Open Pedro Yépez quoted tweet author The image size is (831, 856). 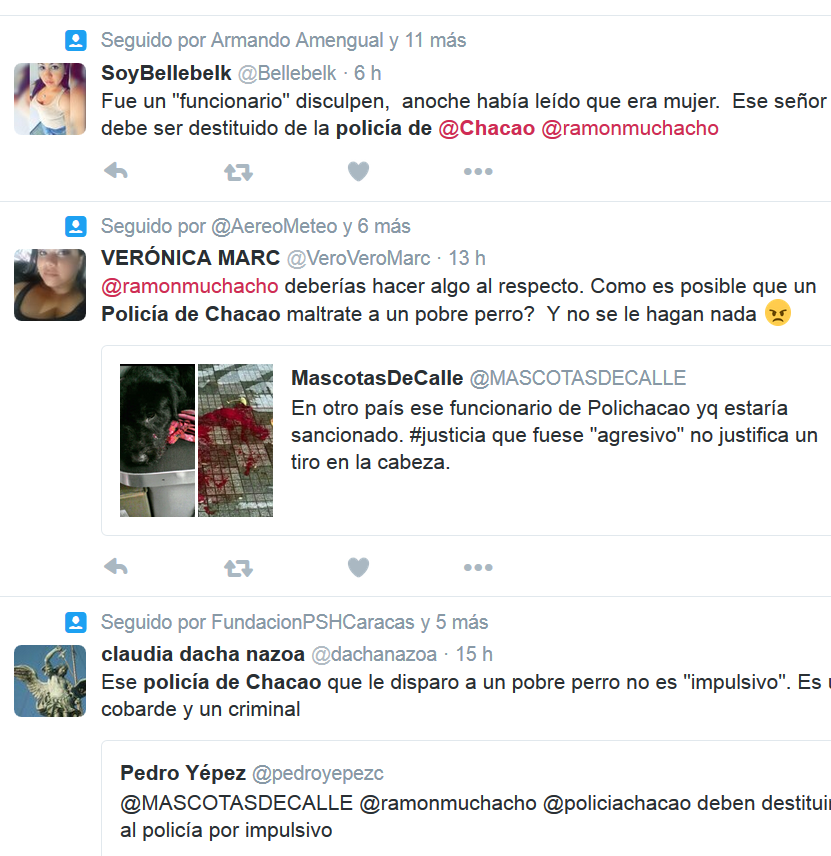[x=183, y=773]
